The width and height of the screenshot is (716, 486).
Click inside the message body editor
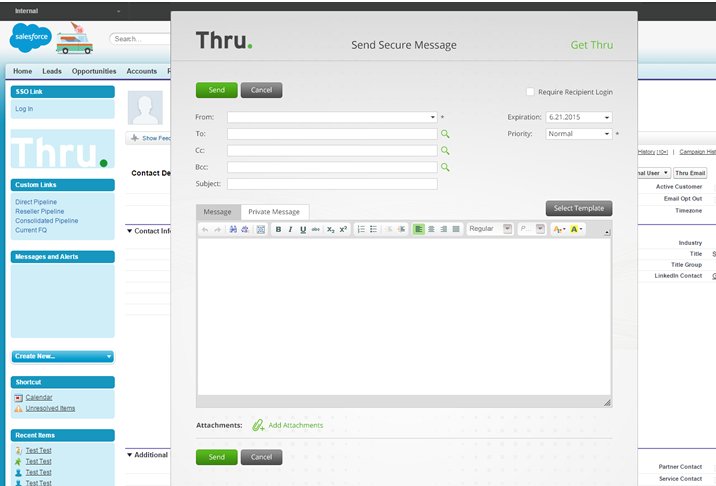click(x=404, y=317)
